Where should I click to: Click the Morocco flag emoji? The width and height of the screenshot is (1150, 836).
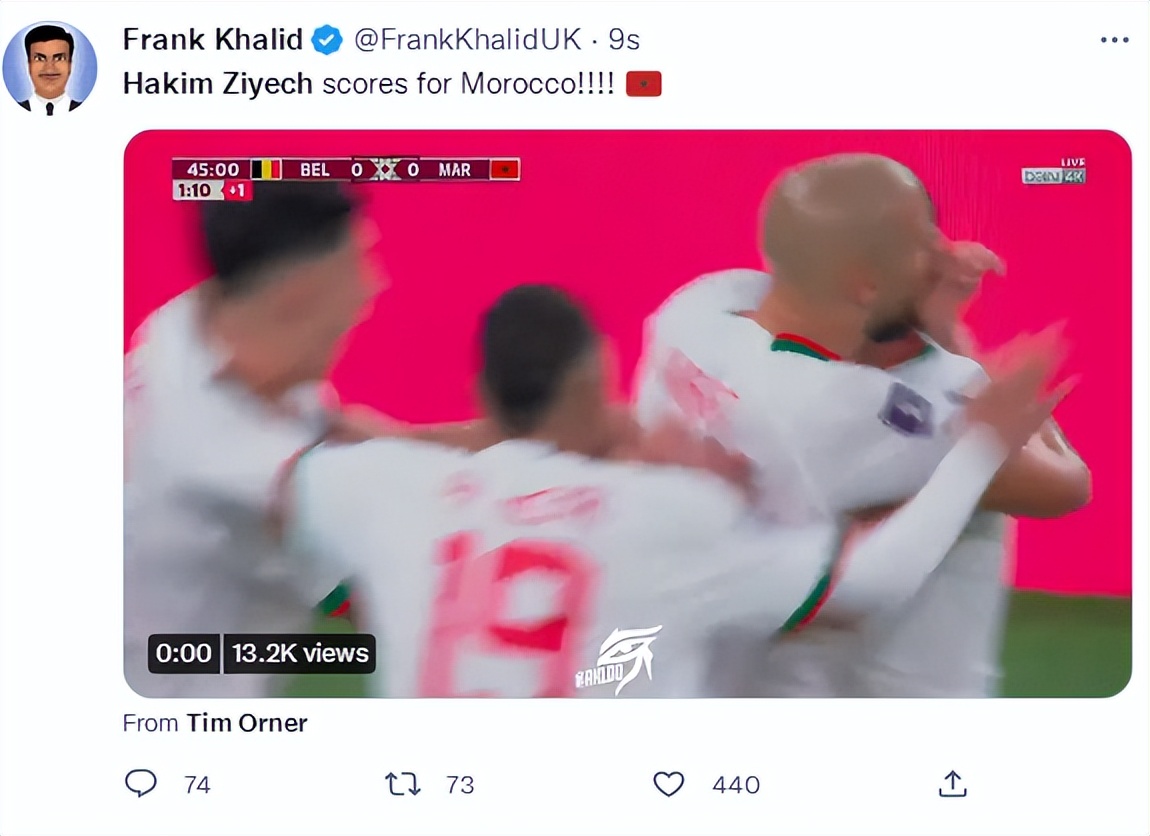(643, 84)
